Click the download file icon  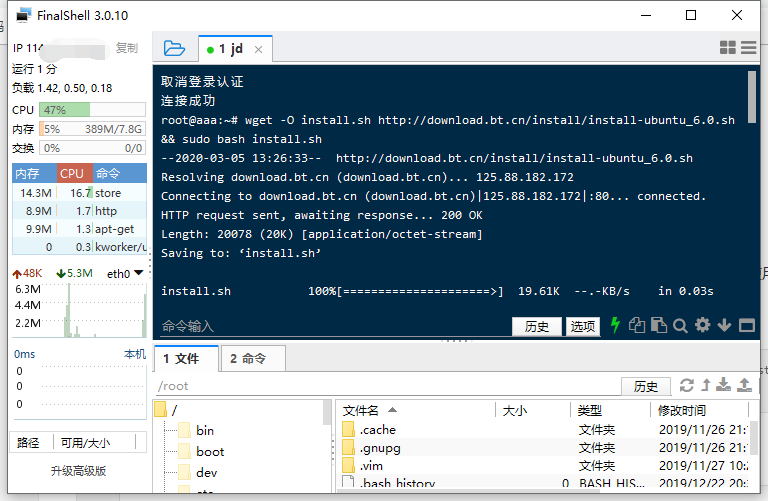click(x=723, y=385)
